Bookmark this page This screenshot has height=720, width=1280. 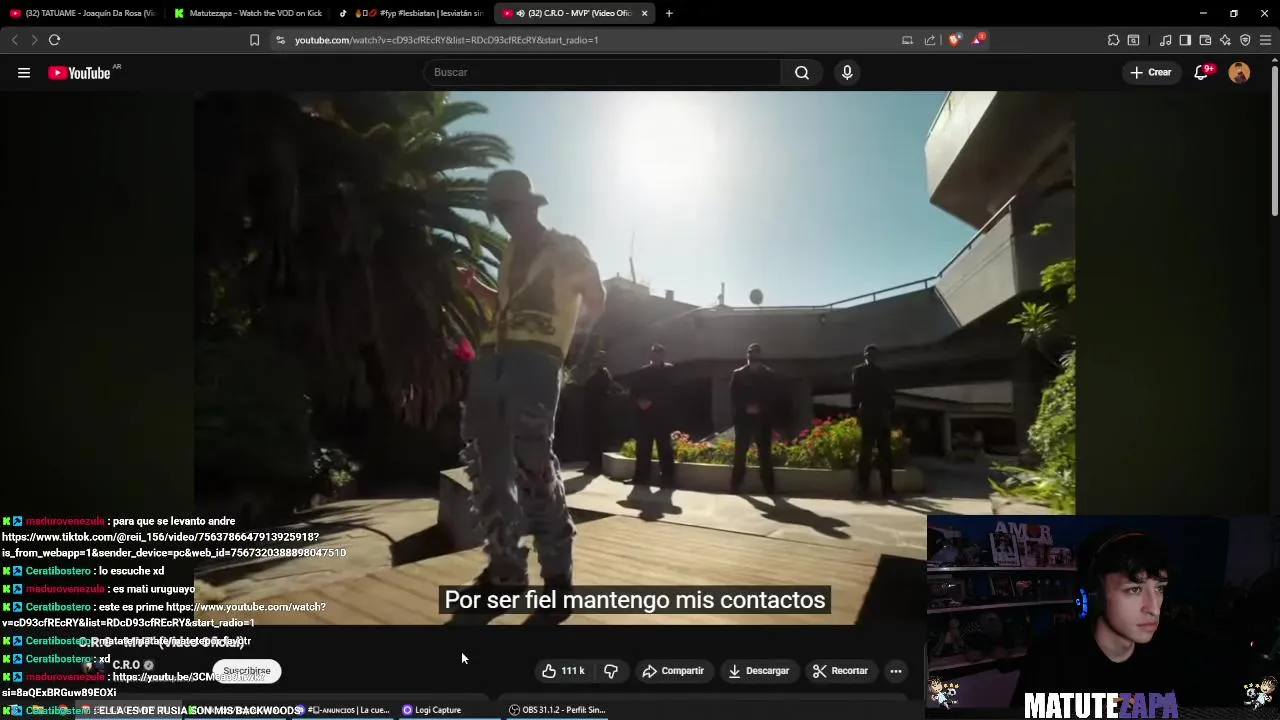[x=254, y=40]
